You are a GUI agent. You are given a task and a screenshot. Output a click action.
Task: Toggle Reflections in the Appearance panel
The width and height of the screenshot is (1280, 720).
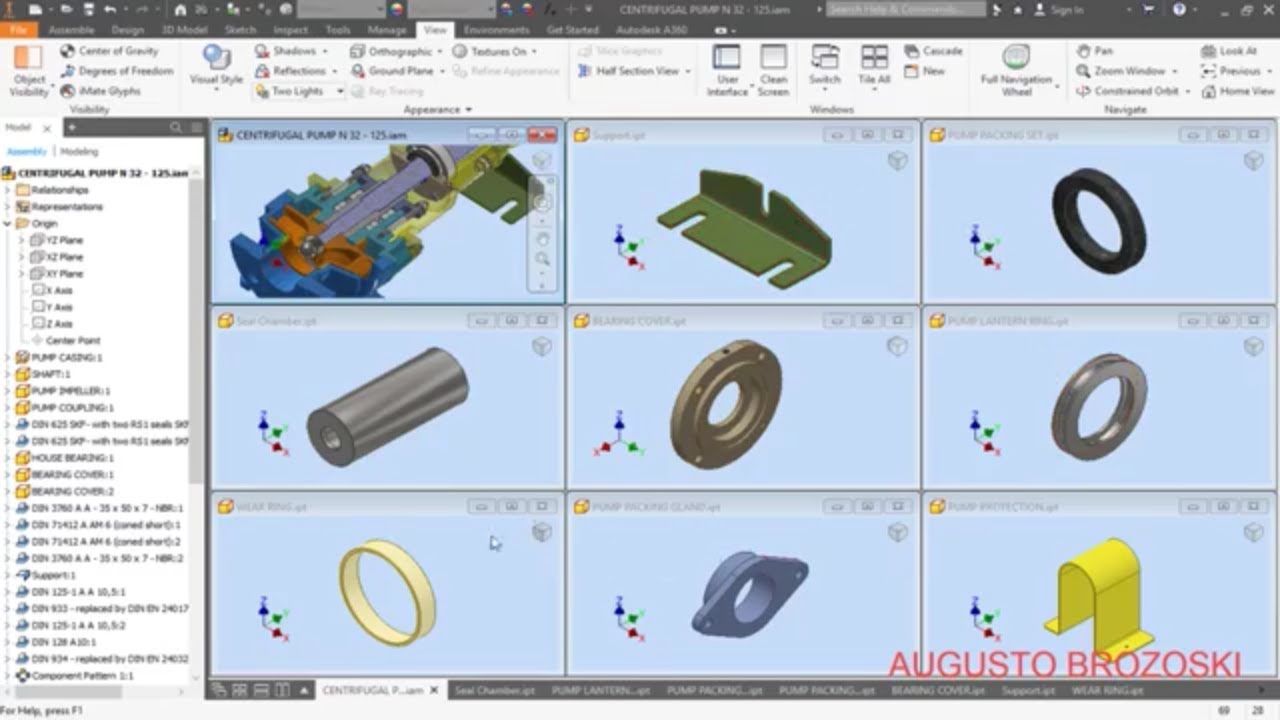[295, 71]
